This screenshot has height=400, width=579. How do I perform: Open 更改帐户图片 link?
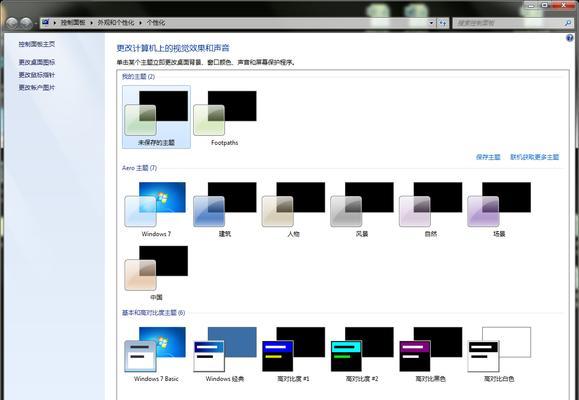(x=37, y=87)
